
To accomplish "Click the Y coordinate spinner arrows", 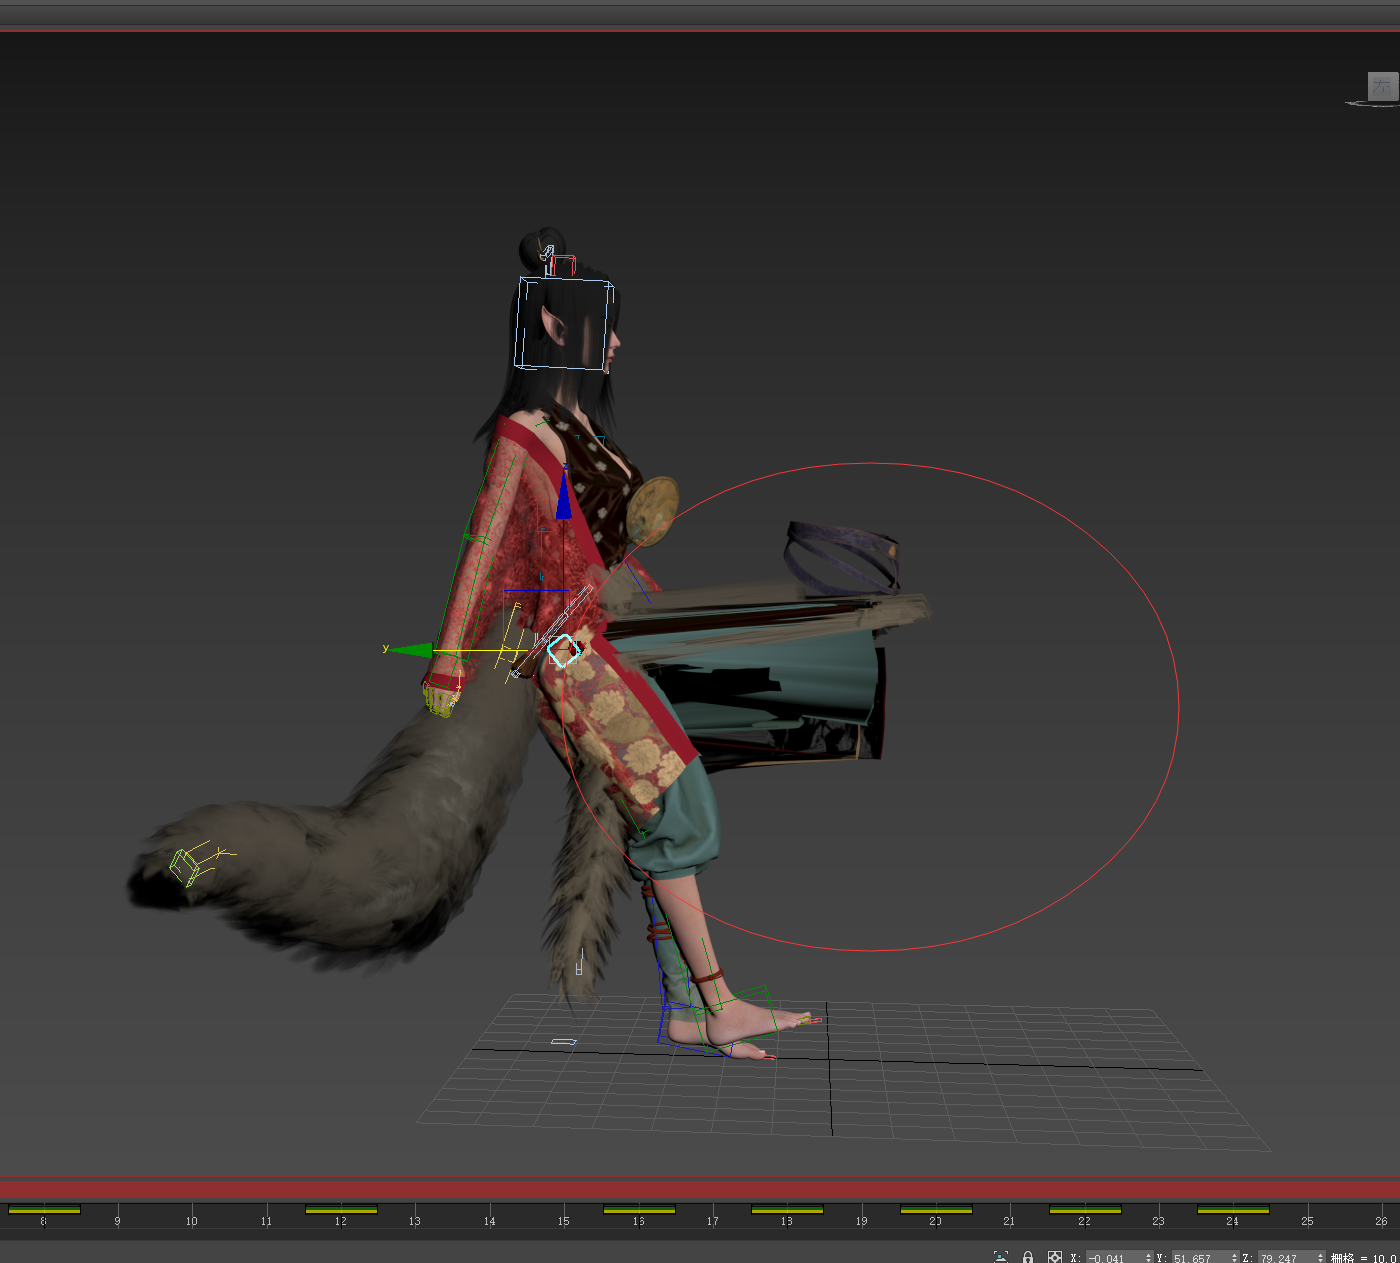I will pyautogui.click(x=1234, y=1258).
